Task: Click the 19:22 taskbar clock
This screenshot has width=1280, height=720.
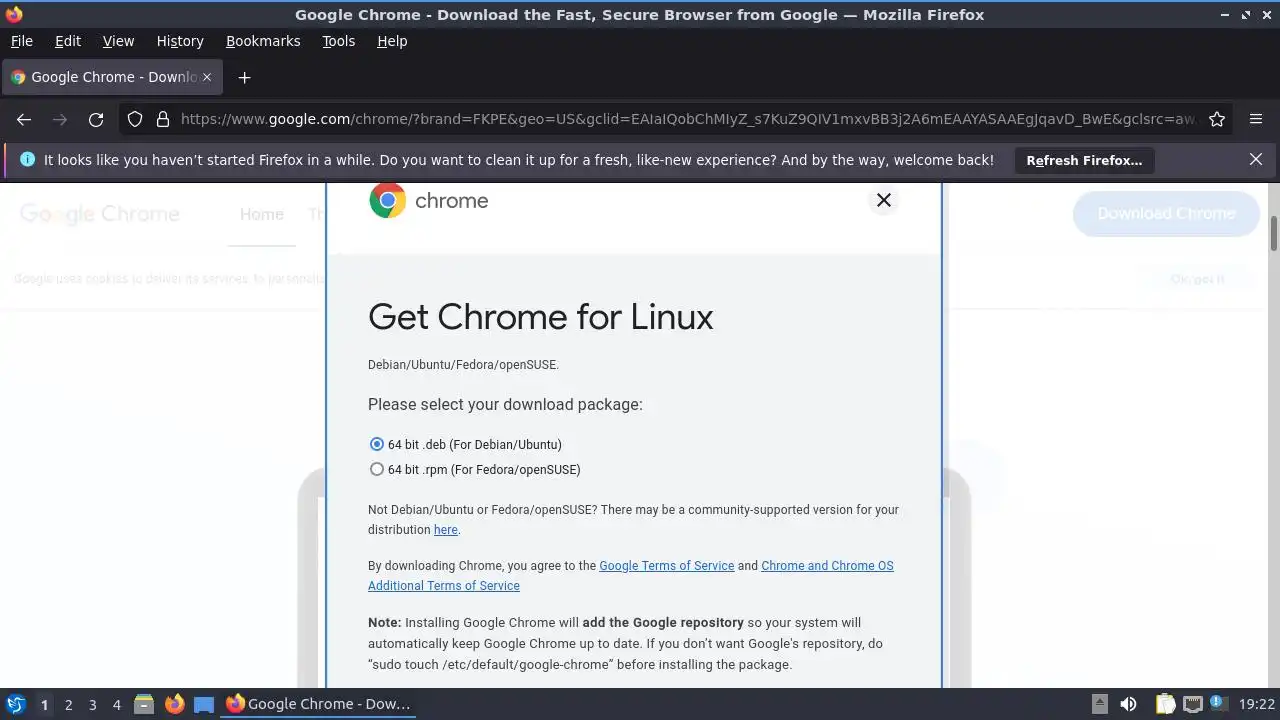Action: click(x=1256, y=704)
